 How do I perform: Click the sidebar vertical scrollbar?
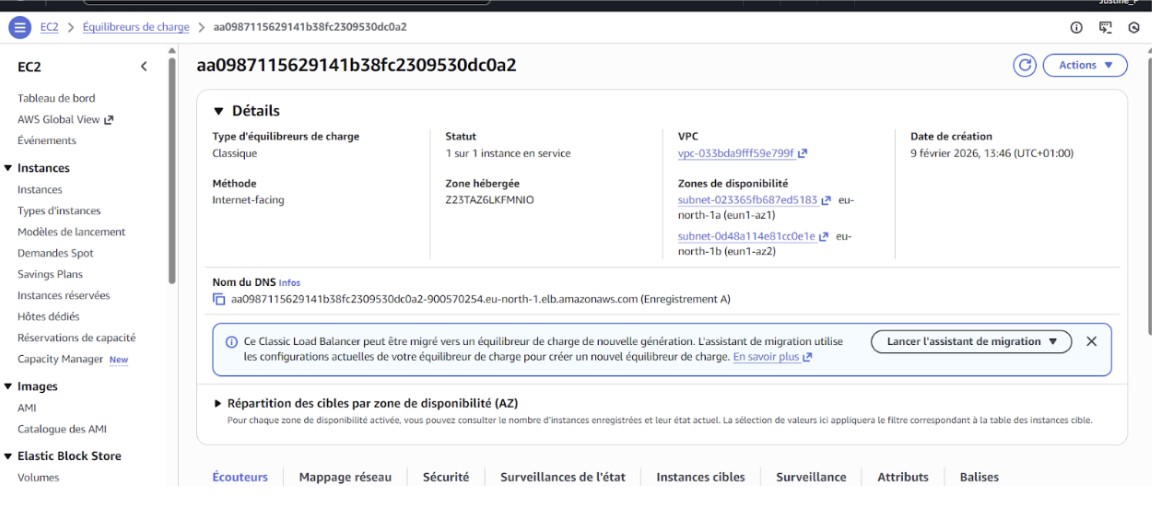[x=172, y=170]
